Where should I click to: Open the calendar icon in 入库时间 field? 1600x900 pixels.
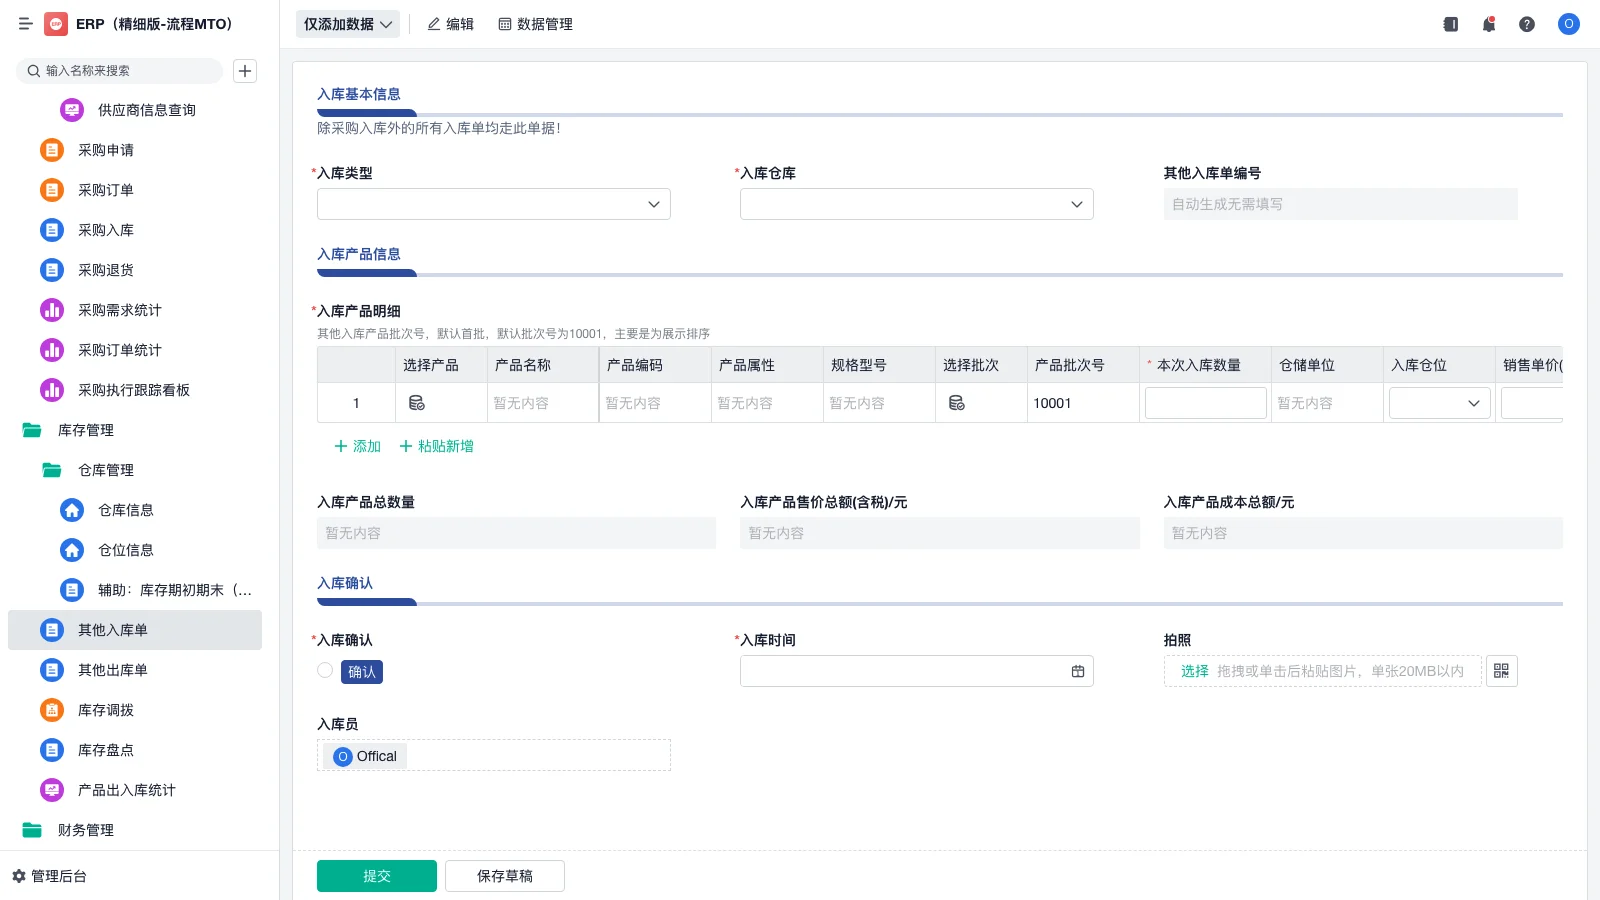(1077, 671)
